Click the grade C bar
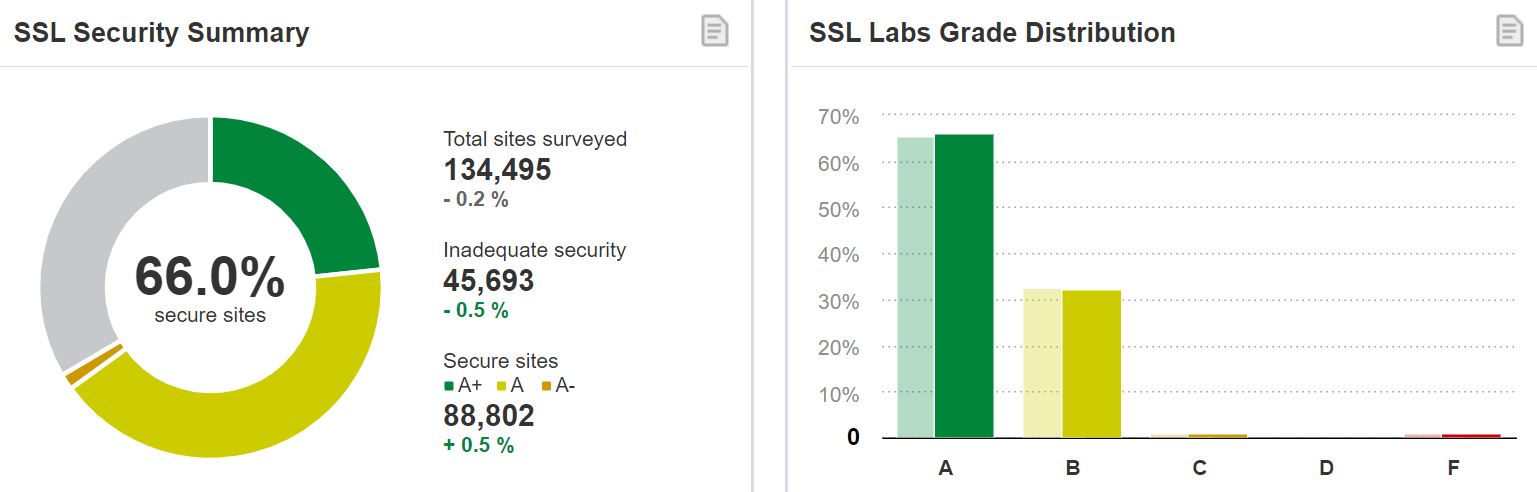 (x=1200, y=436)
